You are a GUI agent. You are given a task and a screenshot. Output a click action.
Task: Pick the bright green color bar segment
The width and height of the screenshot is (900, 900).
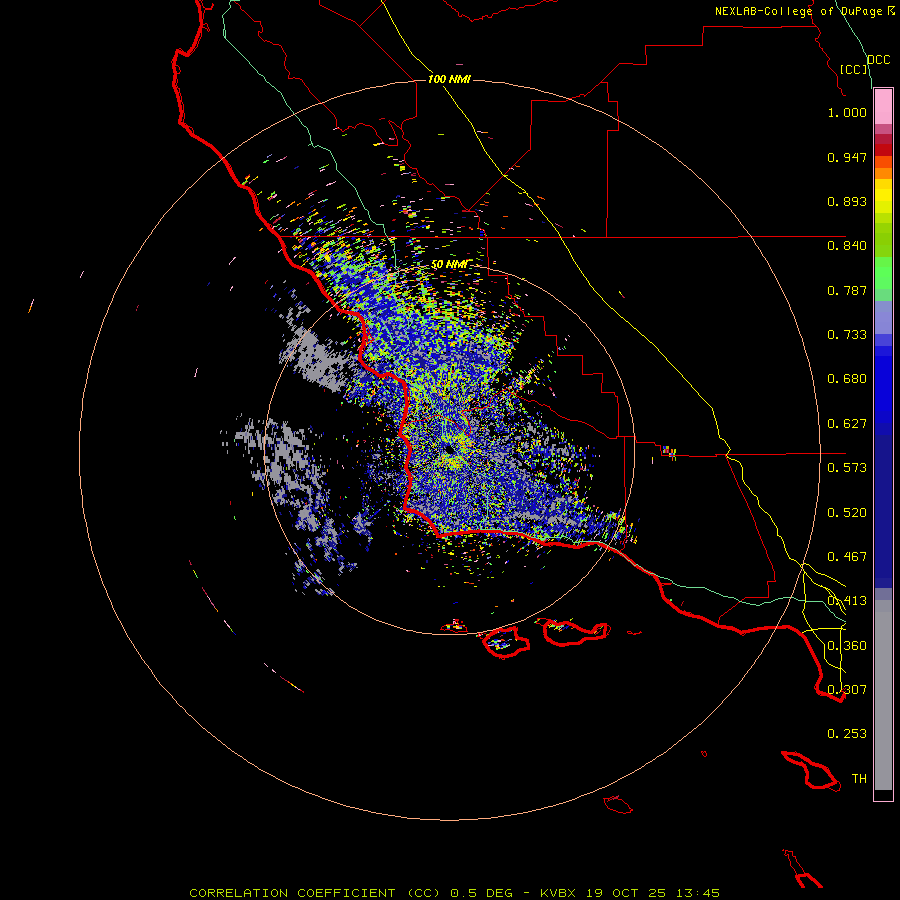click(x=883, y=273)
